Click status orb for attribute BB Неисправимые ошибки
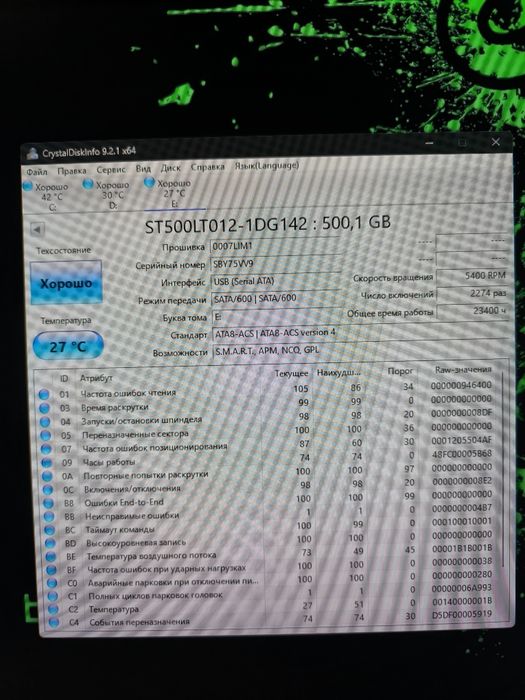Image resolution: width=525 pixels, height=700 pixels. coord(49,517)
